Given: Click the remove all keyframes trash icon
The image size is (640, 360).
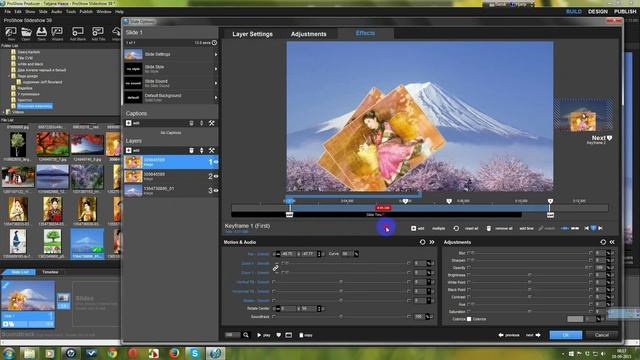Looking at the screenshot, I should (489, 228).
